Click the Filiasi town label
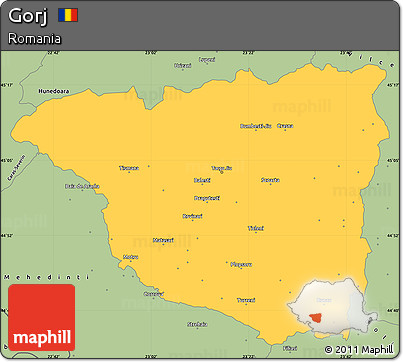This screenshot has height=362, width=403. (290, 348)
